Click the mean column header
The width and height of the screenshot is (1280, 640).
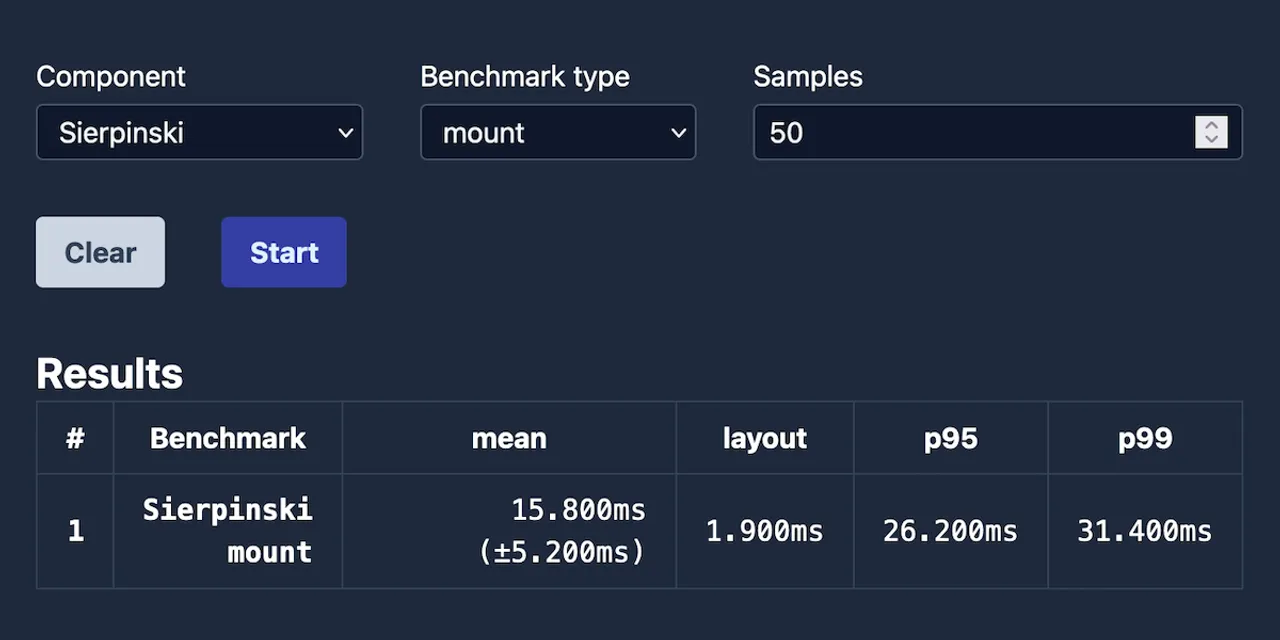(509, 438)
